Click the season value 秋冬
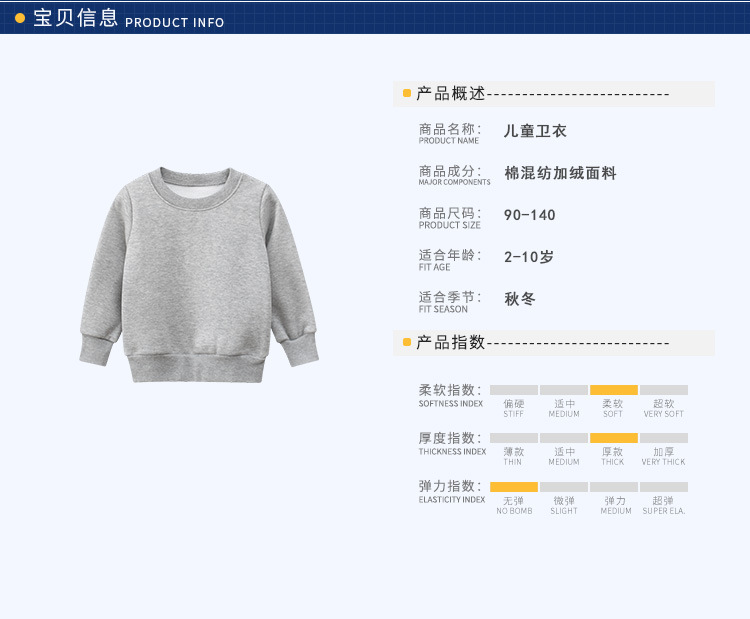Image resolution: width=750 pixels, height=619 pixels. [x=520, y=299]
